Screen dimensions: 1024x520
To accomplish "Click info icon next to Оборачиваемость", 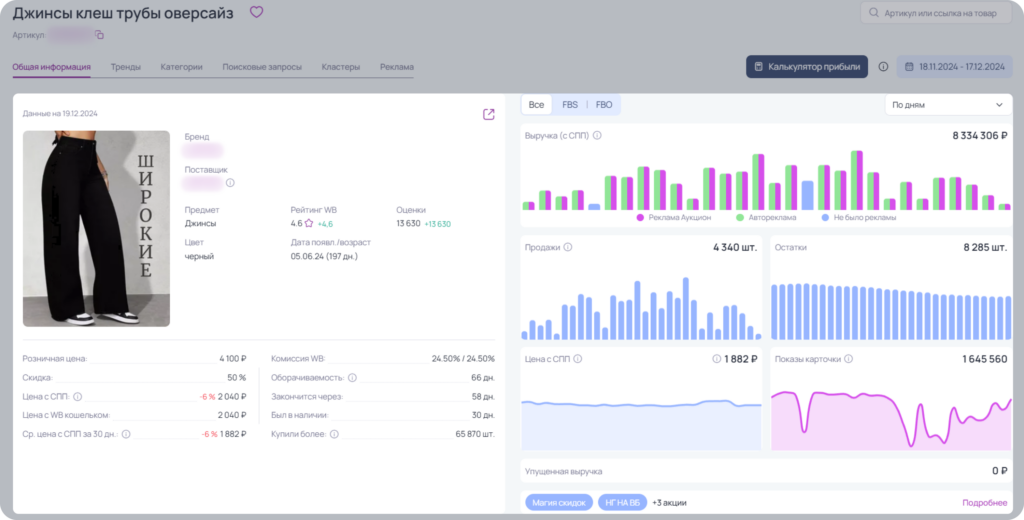I will pos(352,378).
